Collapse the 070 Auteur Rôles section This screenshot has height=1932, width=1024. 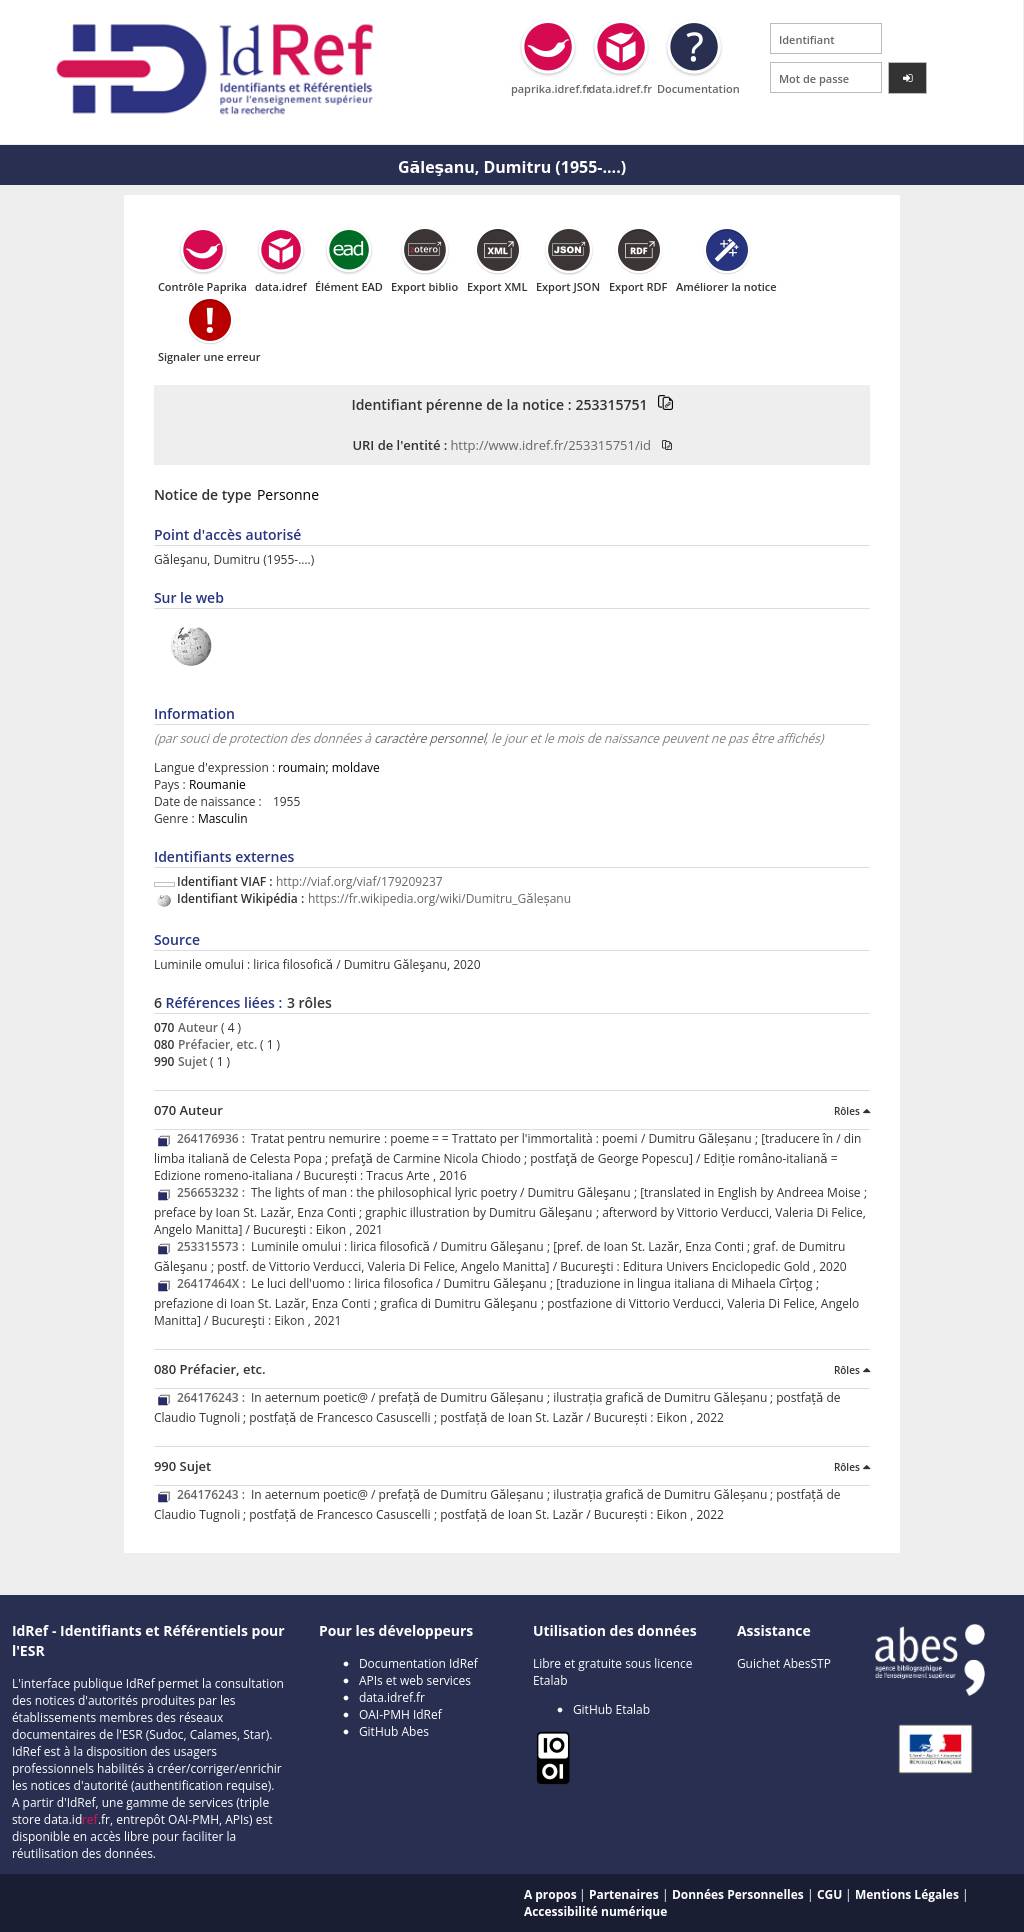coord(852,1111)
